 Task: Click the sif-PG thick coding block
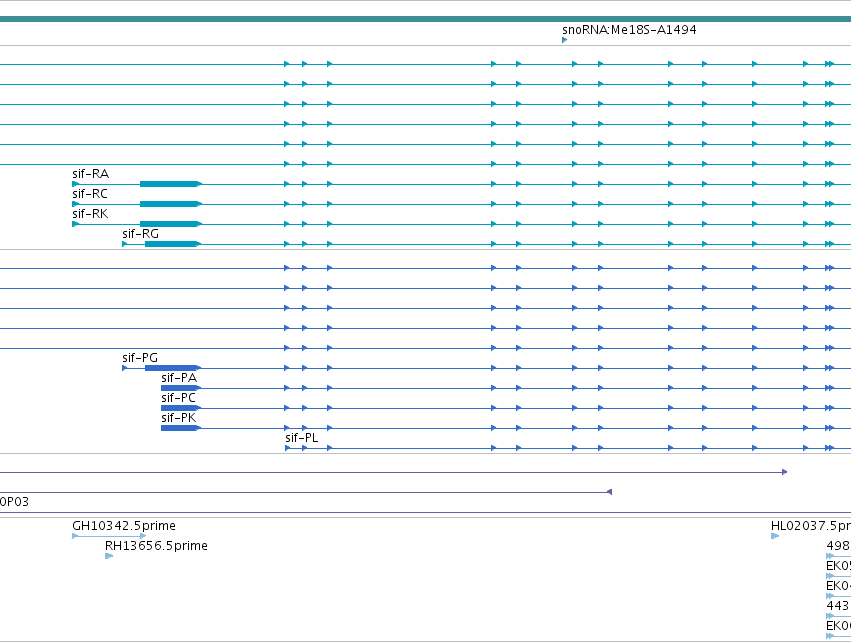click(x=171, y=368)
